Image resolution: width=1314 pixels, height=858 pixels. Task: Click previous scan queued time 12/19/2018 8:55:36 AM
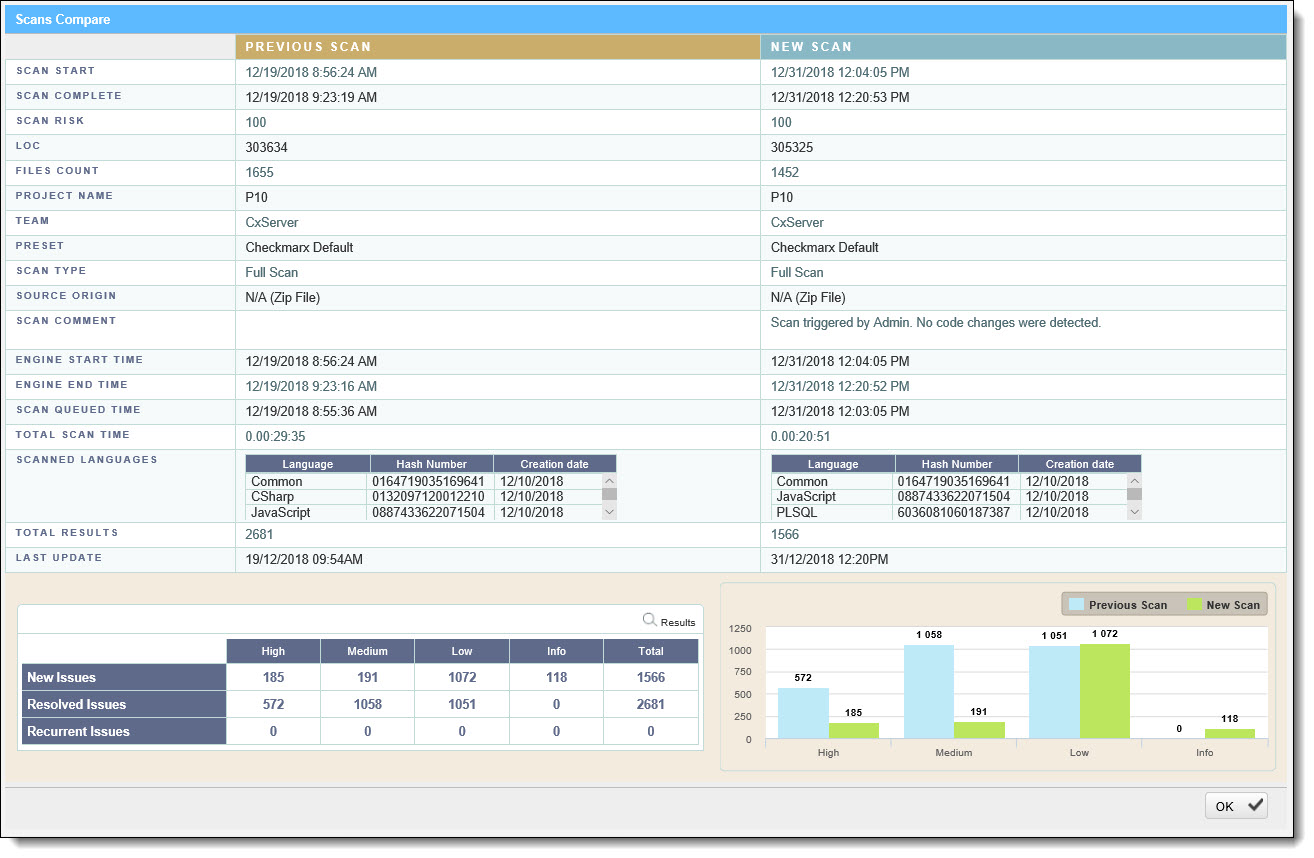(x=312, y=411)
